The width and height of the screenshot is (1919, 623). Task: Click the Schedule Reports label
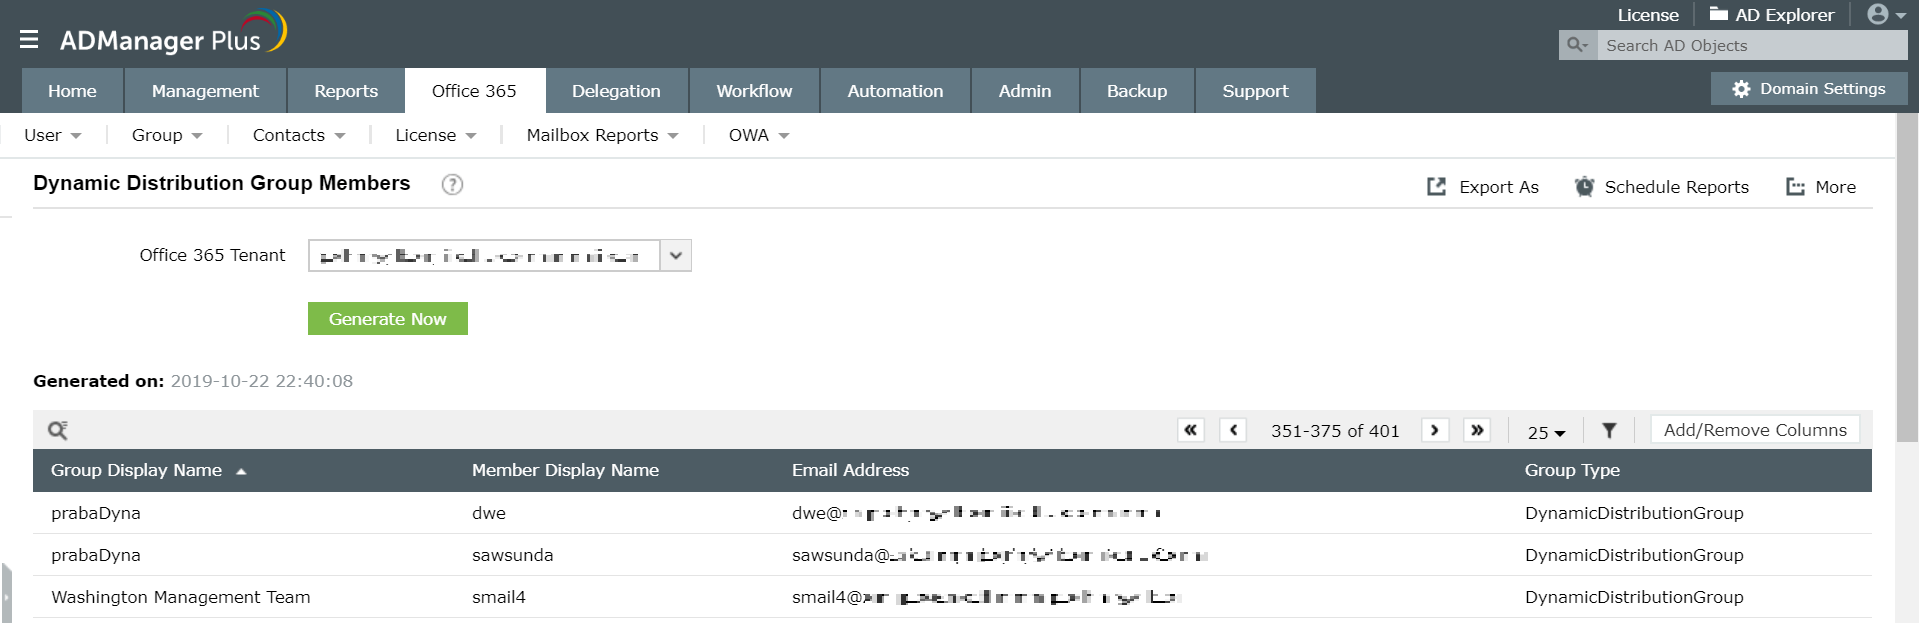coord(1676,187)
